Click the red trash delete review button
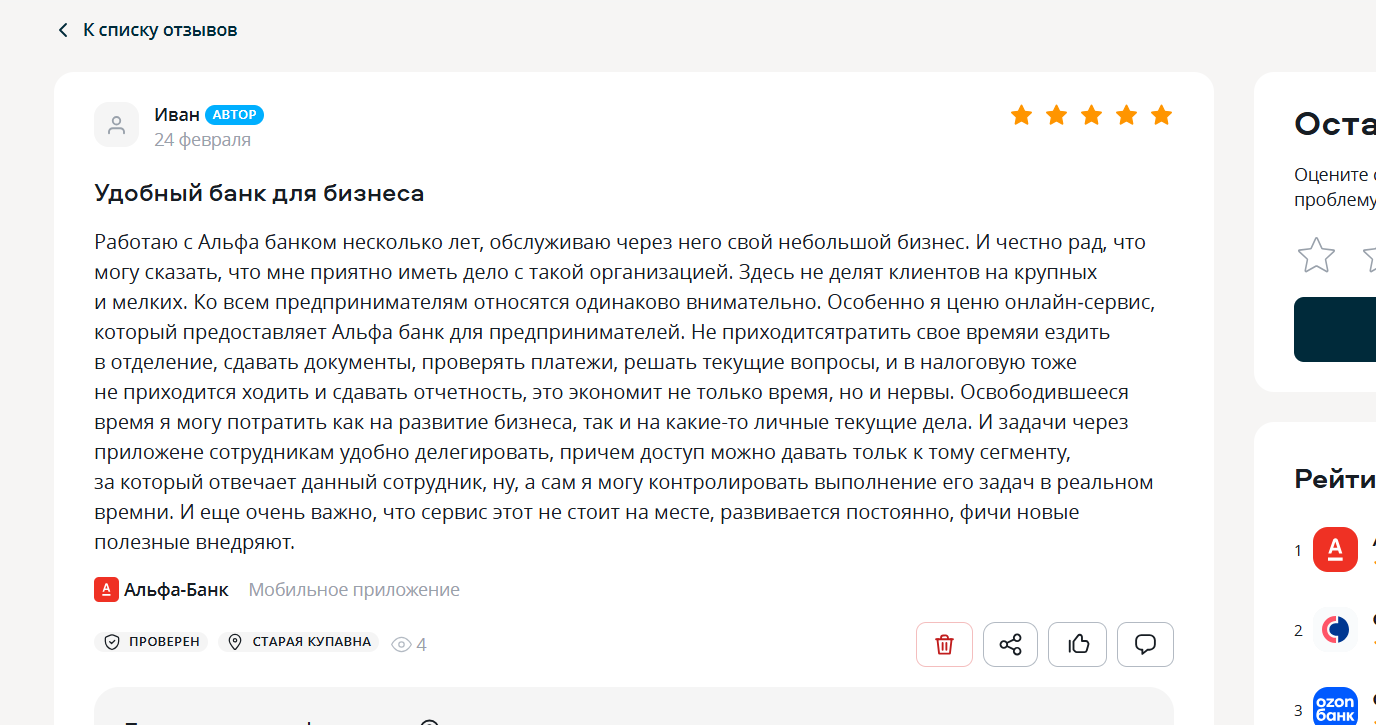Screen dimensions: 1376x725 pos(944,645)
